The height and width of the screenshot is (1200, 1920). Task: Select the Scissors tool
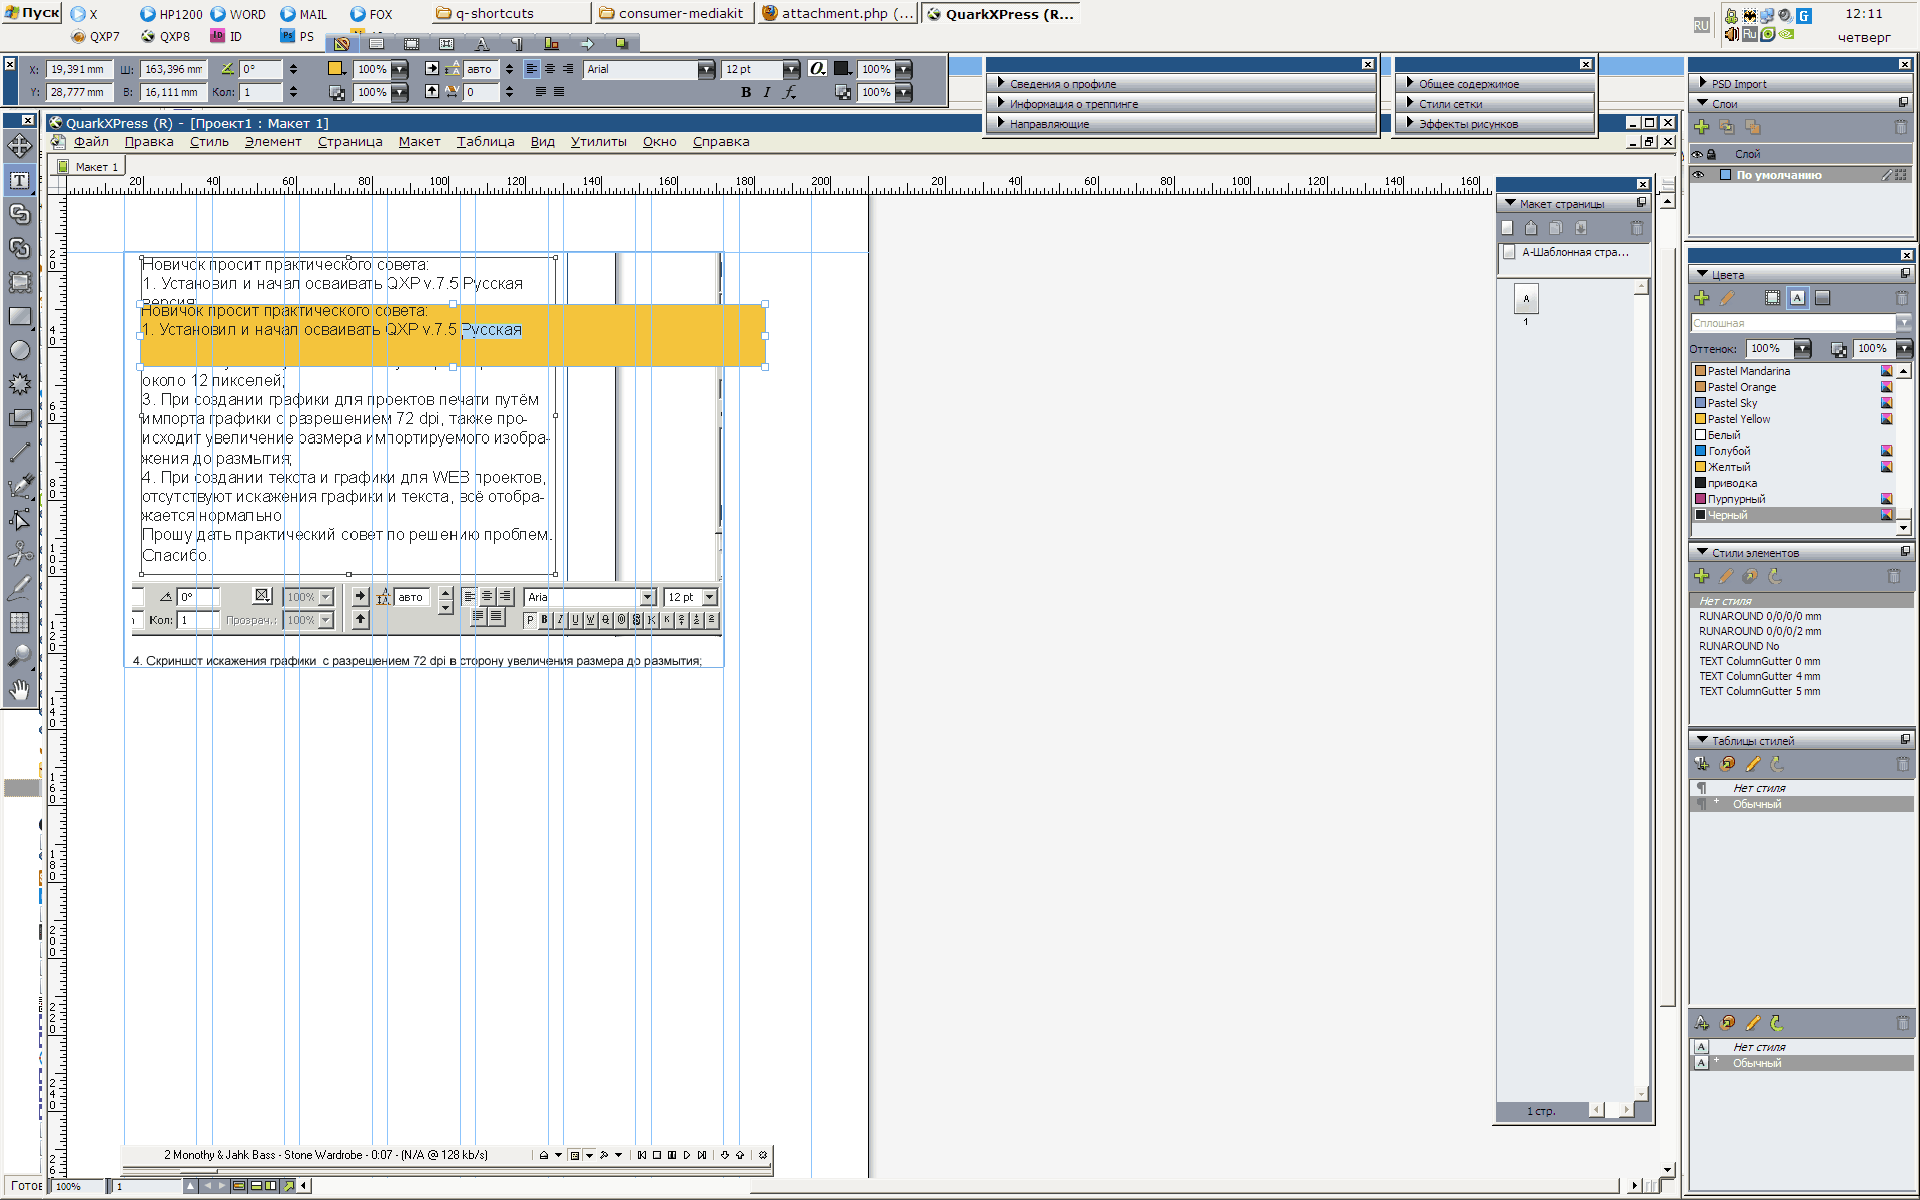[19, 554]
